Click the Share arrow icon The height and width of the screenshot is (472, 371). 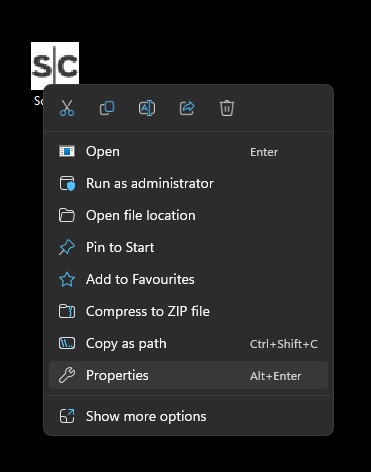pyautogui.click(x=187, y=108)
